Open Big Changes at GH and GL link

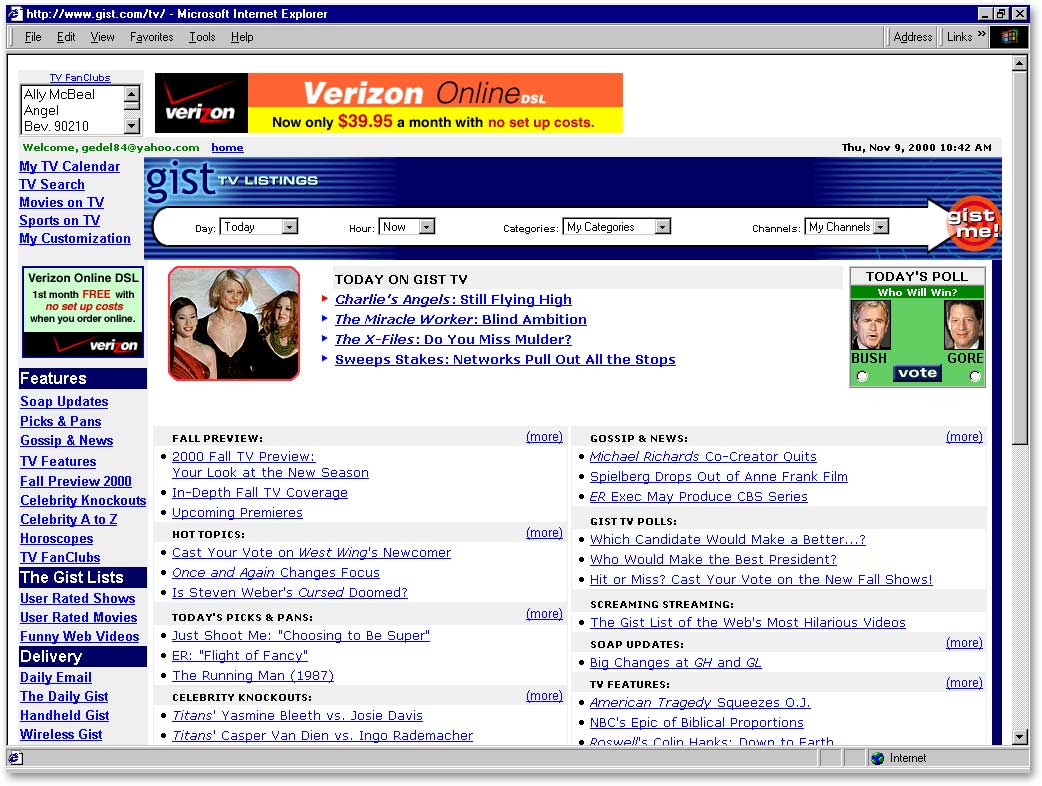pos(675,662)
